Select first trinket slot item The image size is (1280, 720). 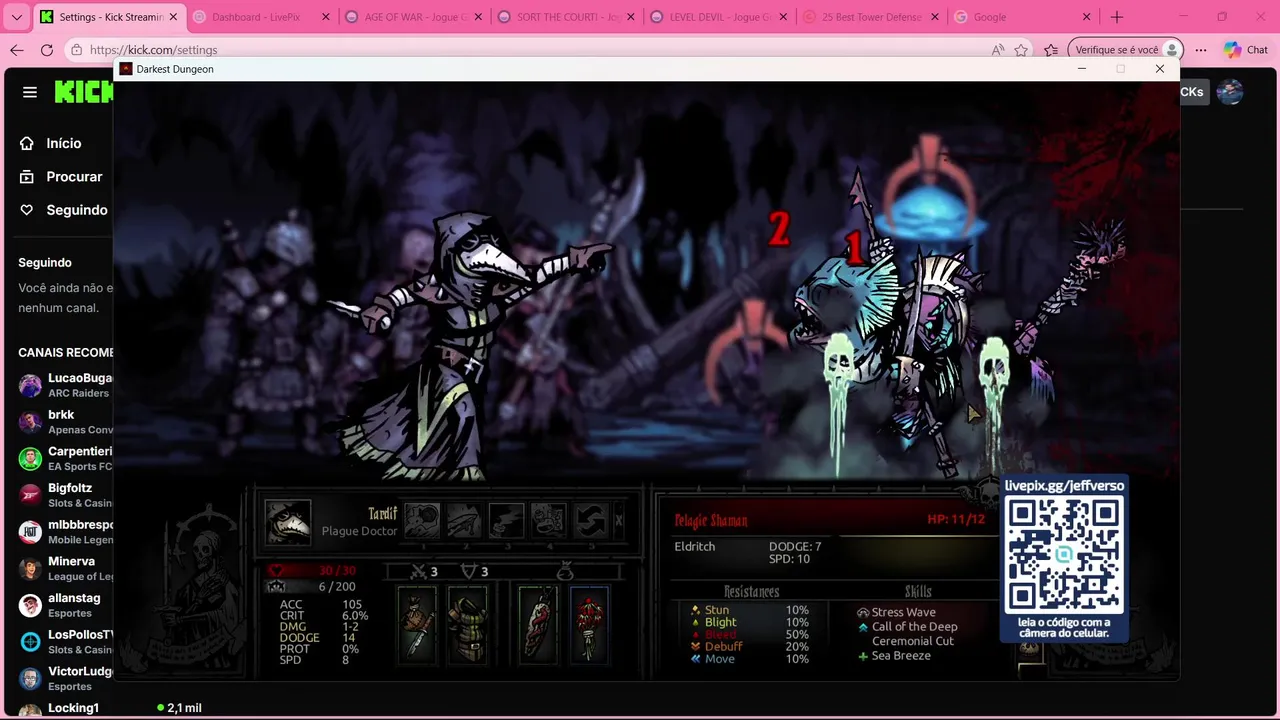pos(538,624)
